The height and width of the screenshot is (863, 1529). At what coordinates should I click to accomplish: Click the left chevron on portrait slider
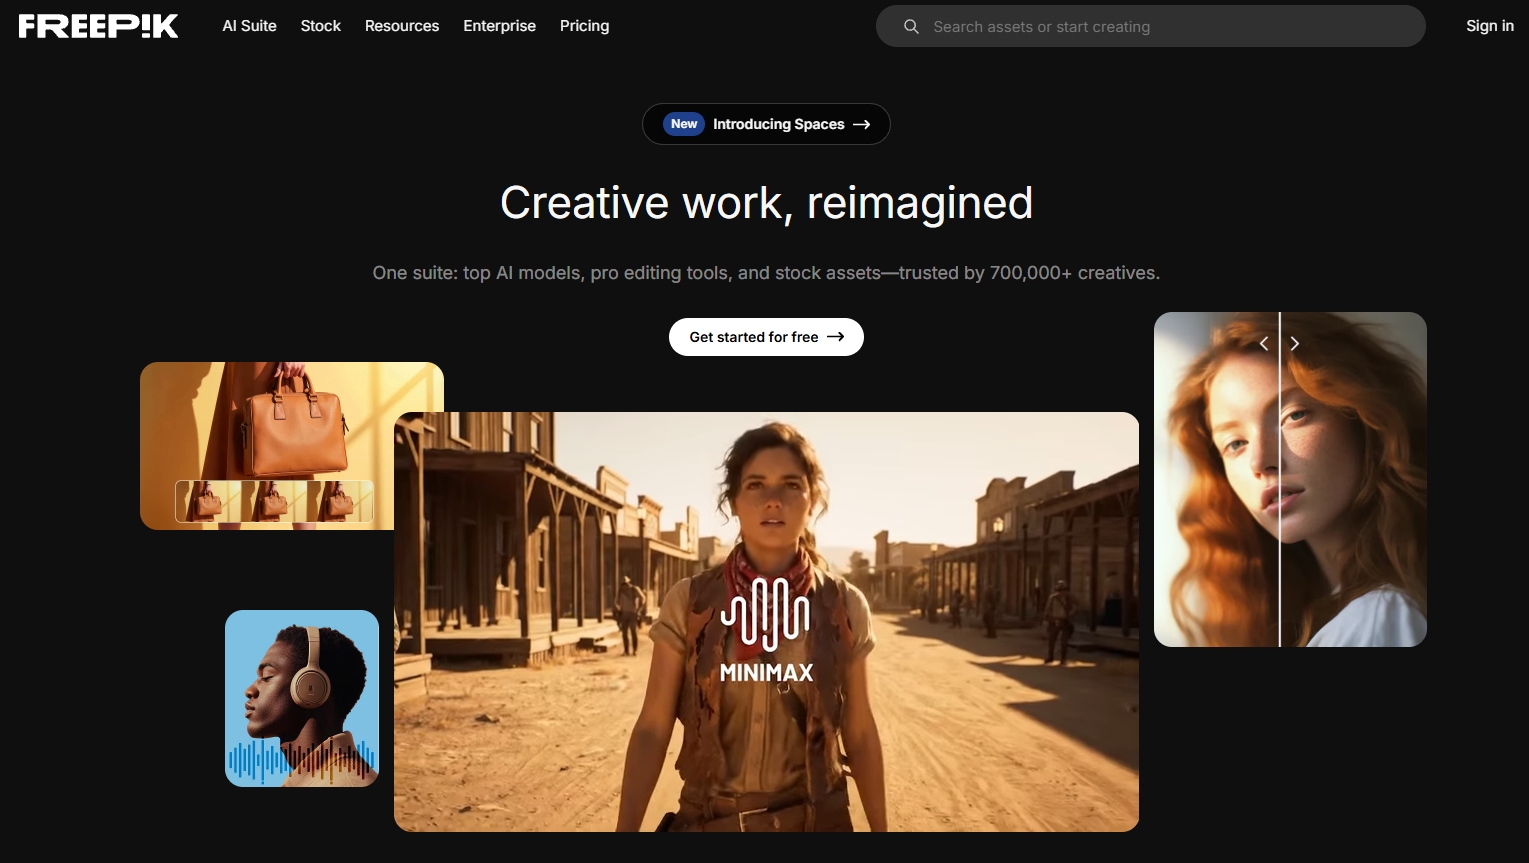pos(1264,344)
